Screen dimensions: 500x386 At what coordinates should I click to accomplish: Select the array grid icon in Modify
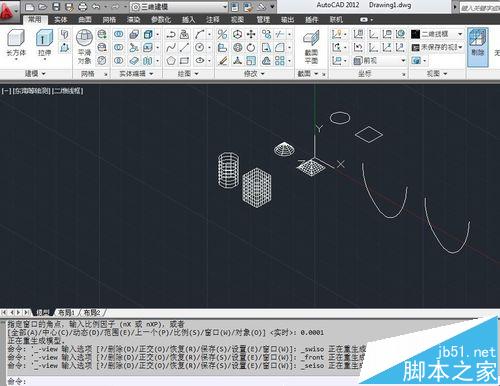click(280, 61)
